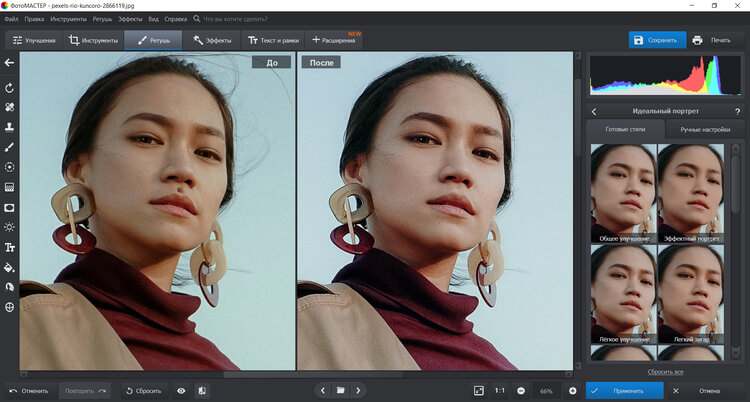Select the globe-shaped tool at sidebar bottom
The height and width of the screenshot is (402, 750).
coord(9,307)
